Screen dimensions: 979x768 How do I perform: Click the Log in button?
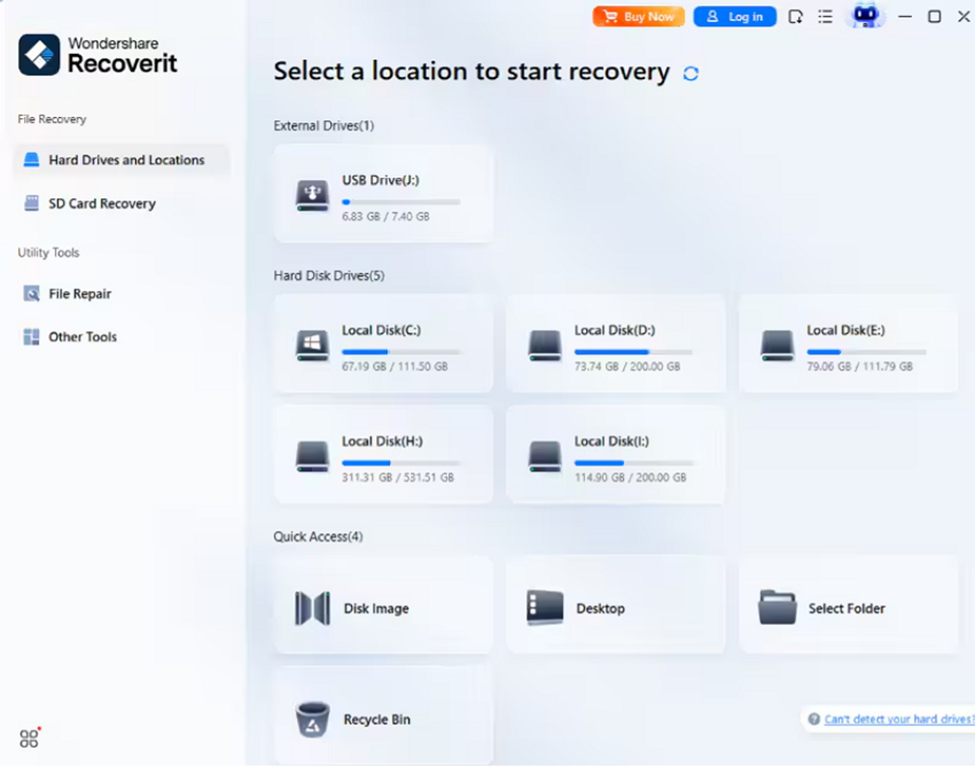pyautogui.click(x=737, y=17)
